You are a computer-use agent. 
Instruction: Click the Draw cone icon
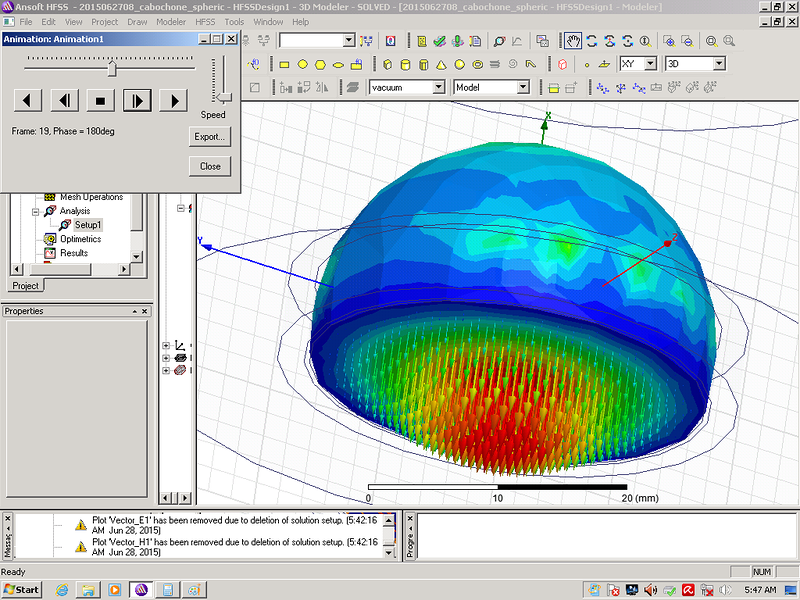coord(442,64)
